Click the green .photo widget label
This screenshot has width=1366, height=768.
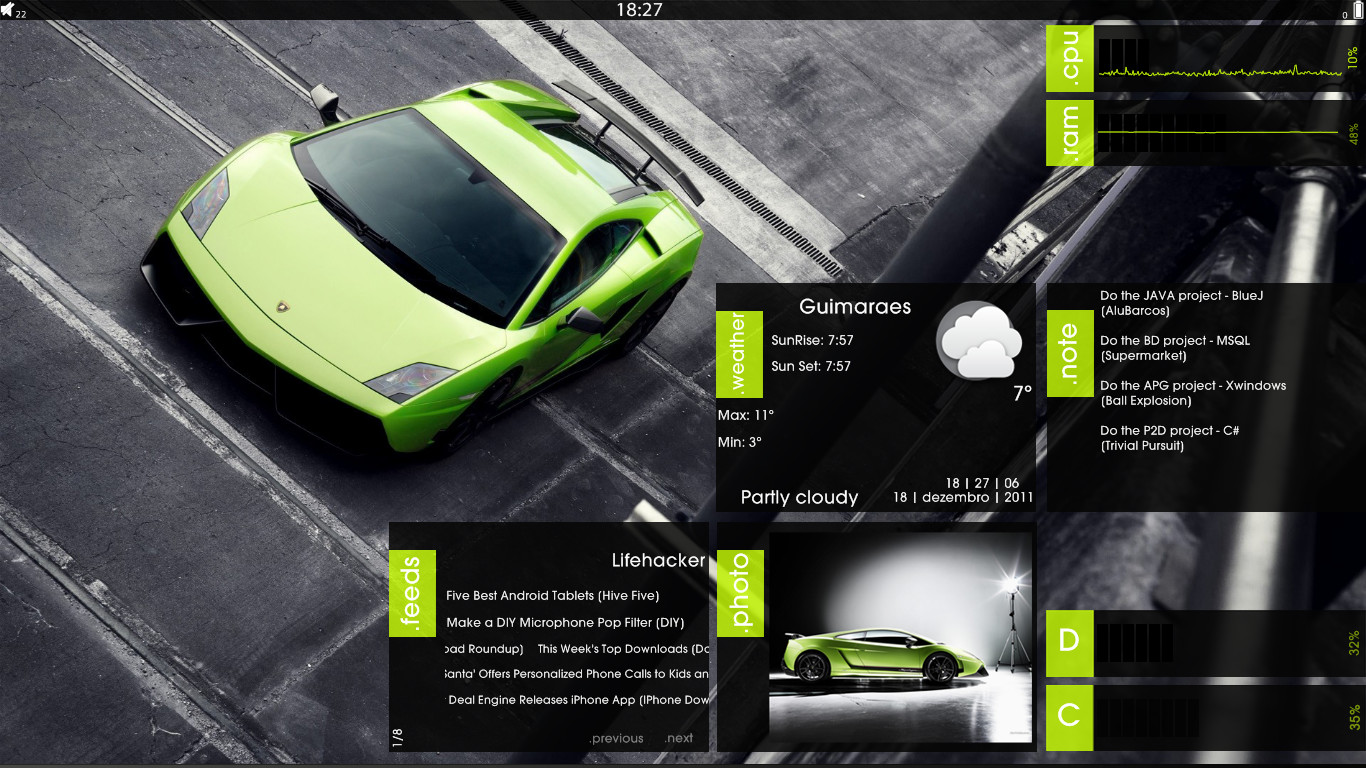(740, 593)
